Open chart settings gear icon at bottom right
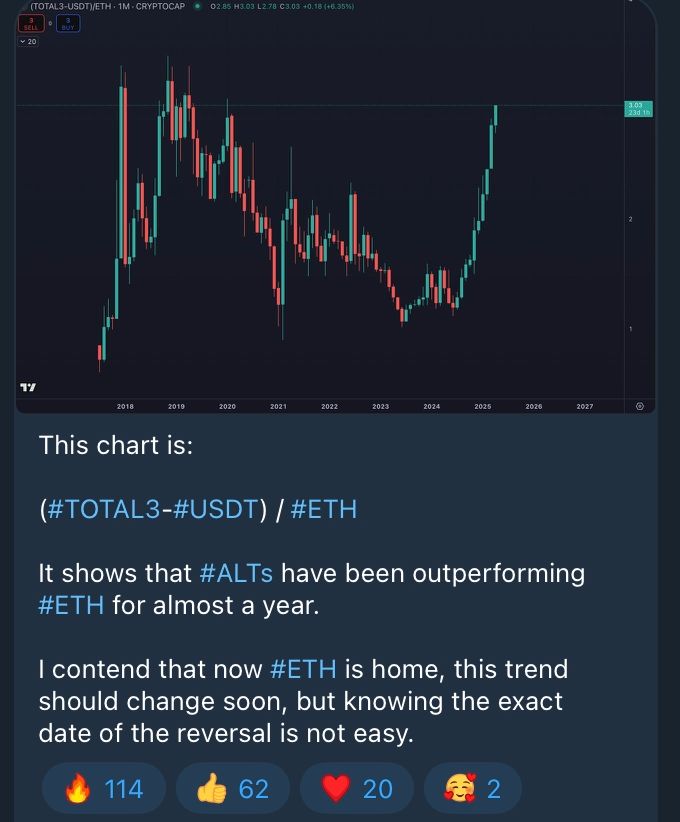The width and height of the screenshot is (680, 822). [640, 406]
